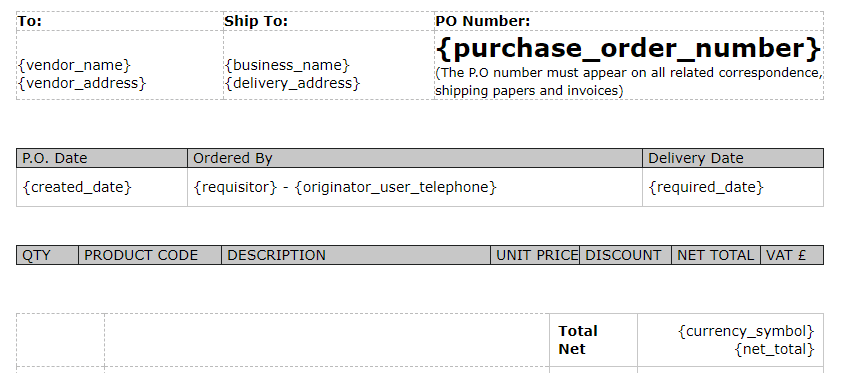Click the {created_date} field
The image size is (844, 373).
pyautogui.click(x=77, y=187)
